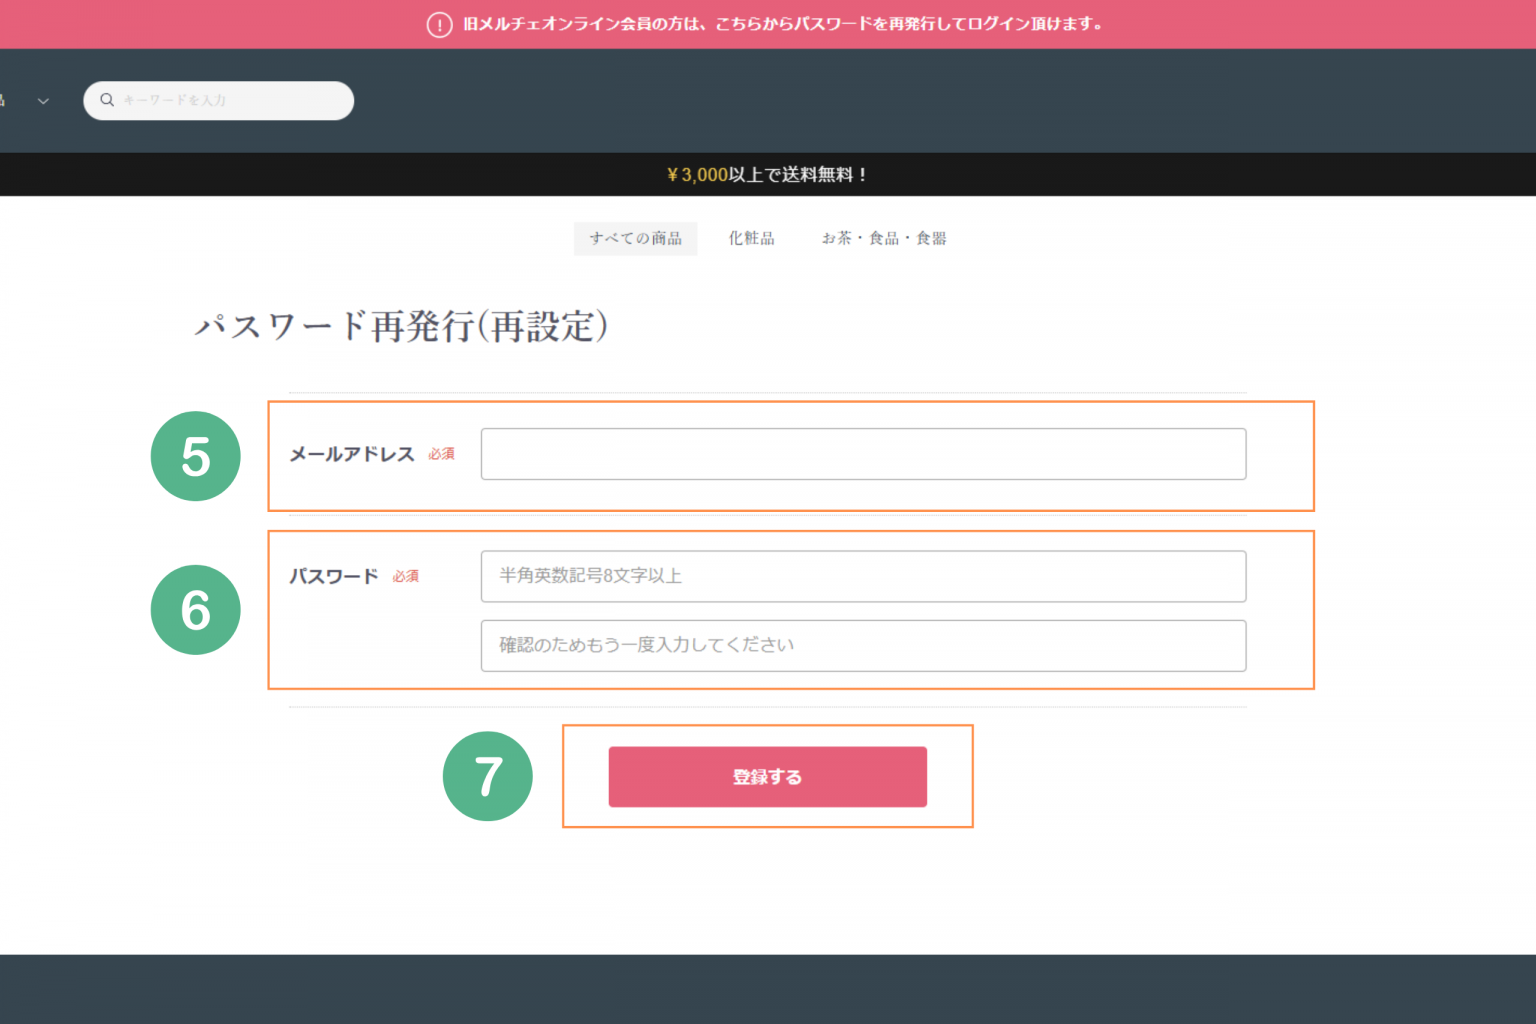1536x1024 pixels.
Task: Open the お茶・食品・食器 category tab
Action: pyautogui.click(x=884, y=238)
